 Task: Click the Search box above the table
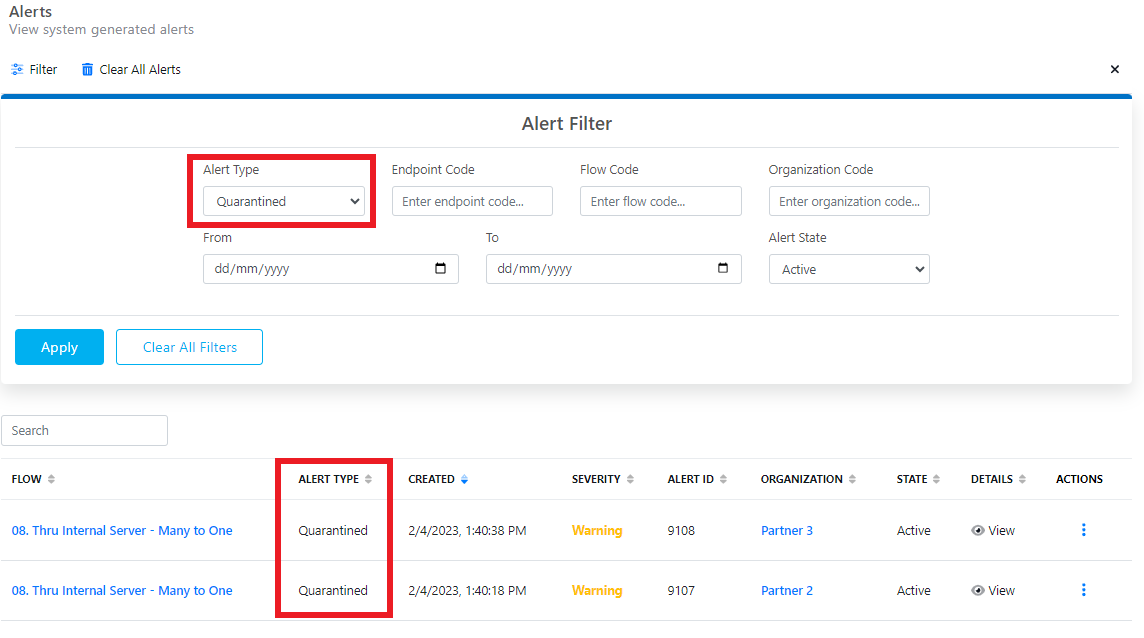[x=85, y=430]
